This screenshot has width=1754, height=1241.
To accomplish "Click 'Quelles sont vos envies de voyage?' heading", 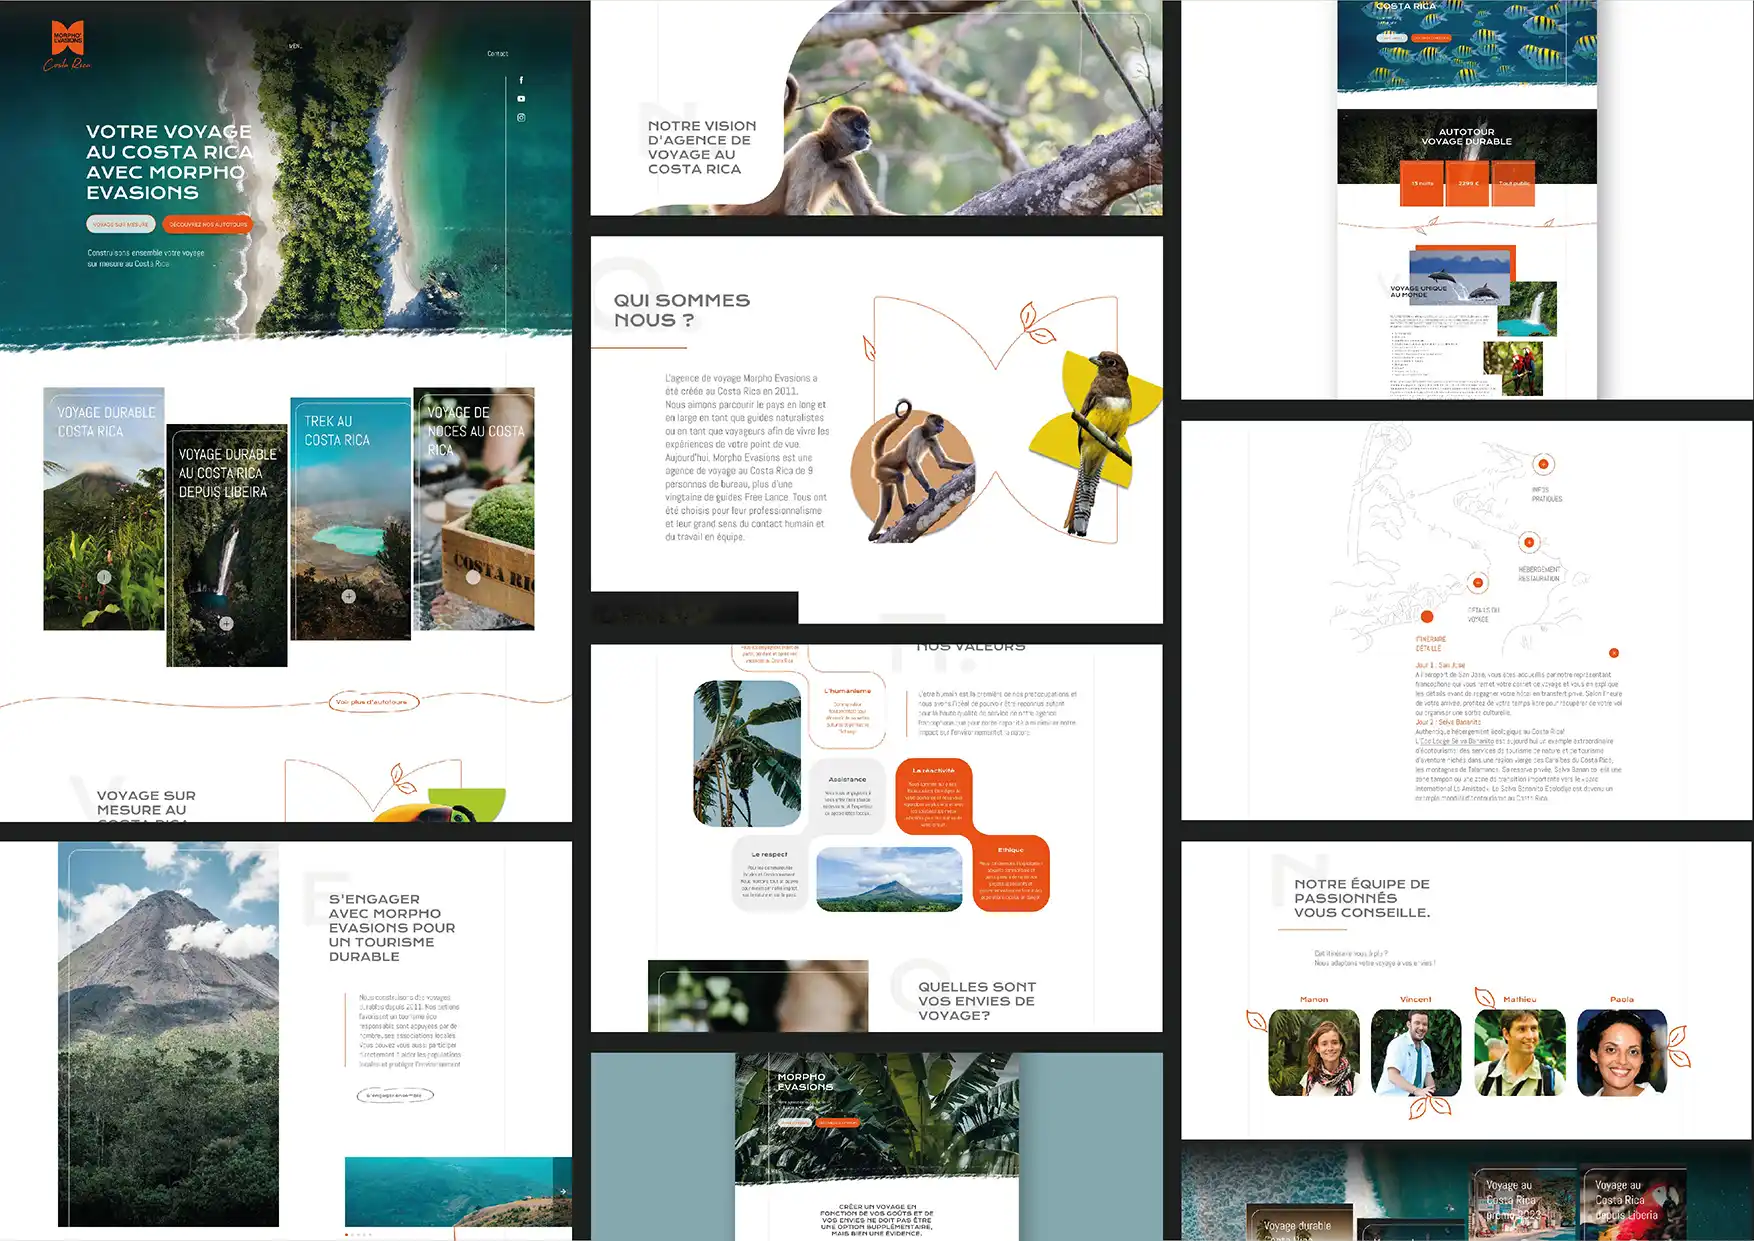I will 977,1001.
